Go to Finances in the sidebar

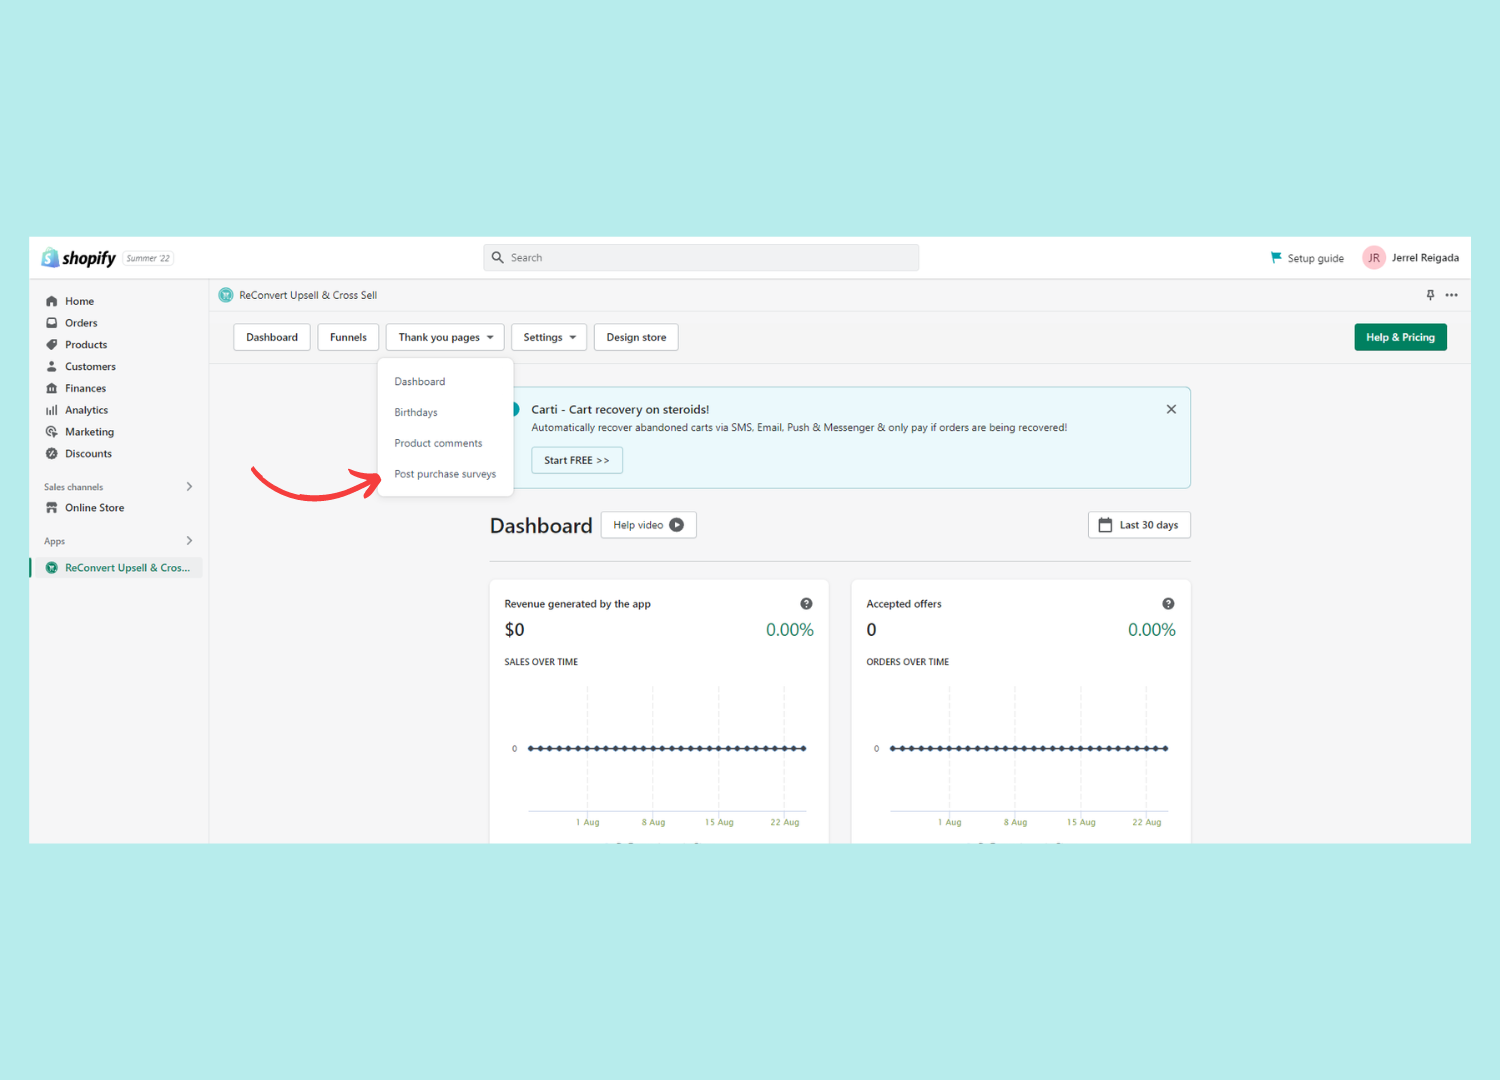85,388
